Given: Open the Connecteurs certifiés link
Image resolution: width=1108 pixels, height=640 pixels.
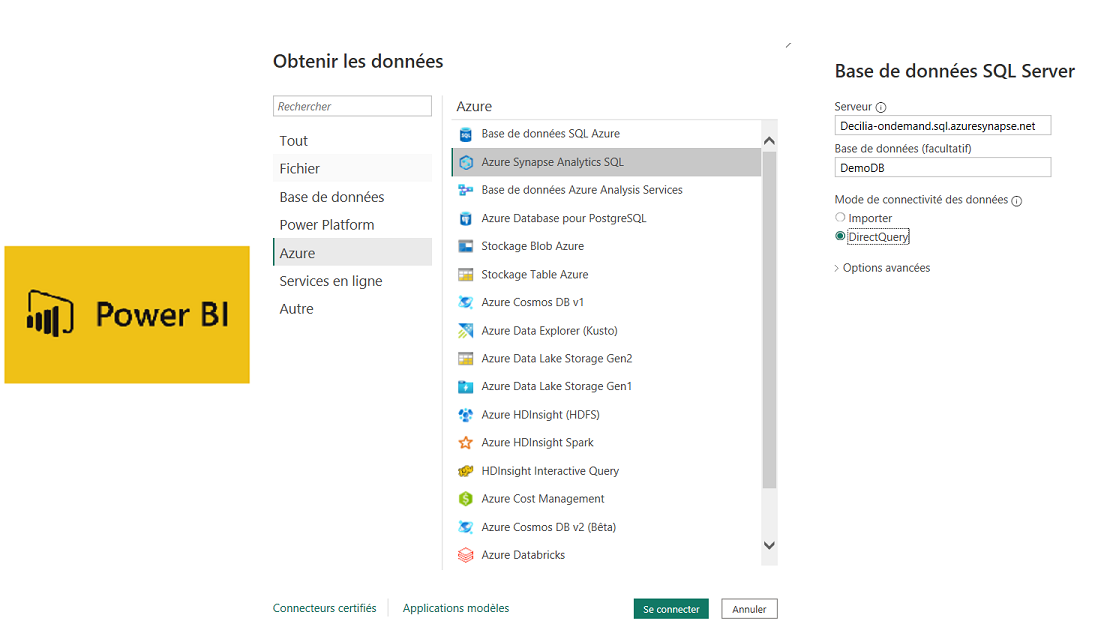Looking at the screenshot, I should 324,608.
